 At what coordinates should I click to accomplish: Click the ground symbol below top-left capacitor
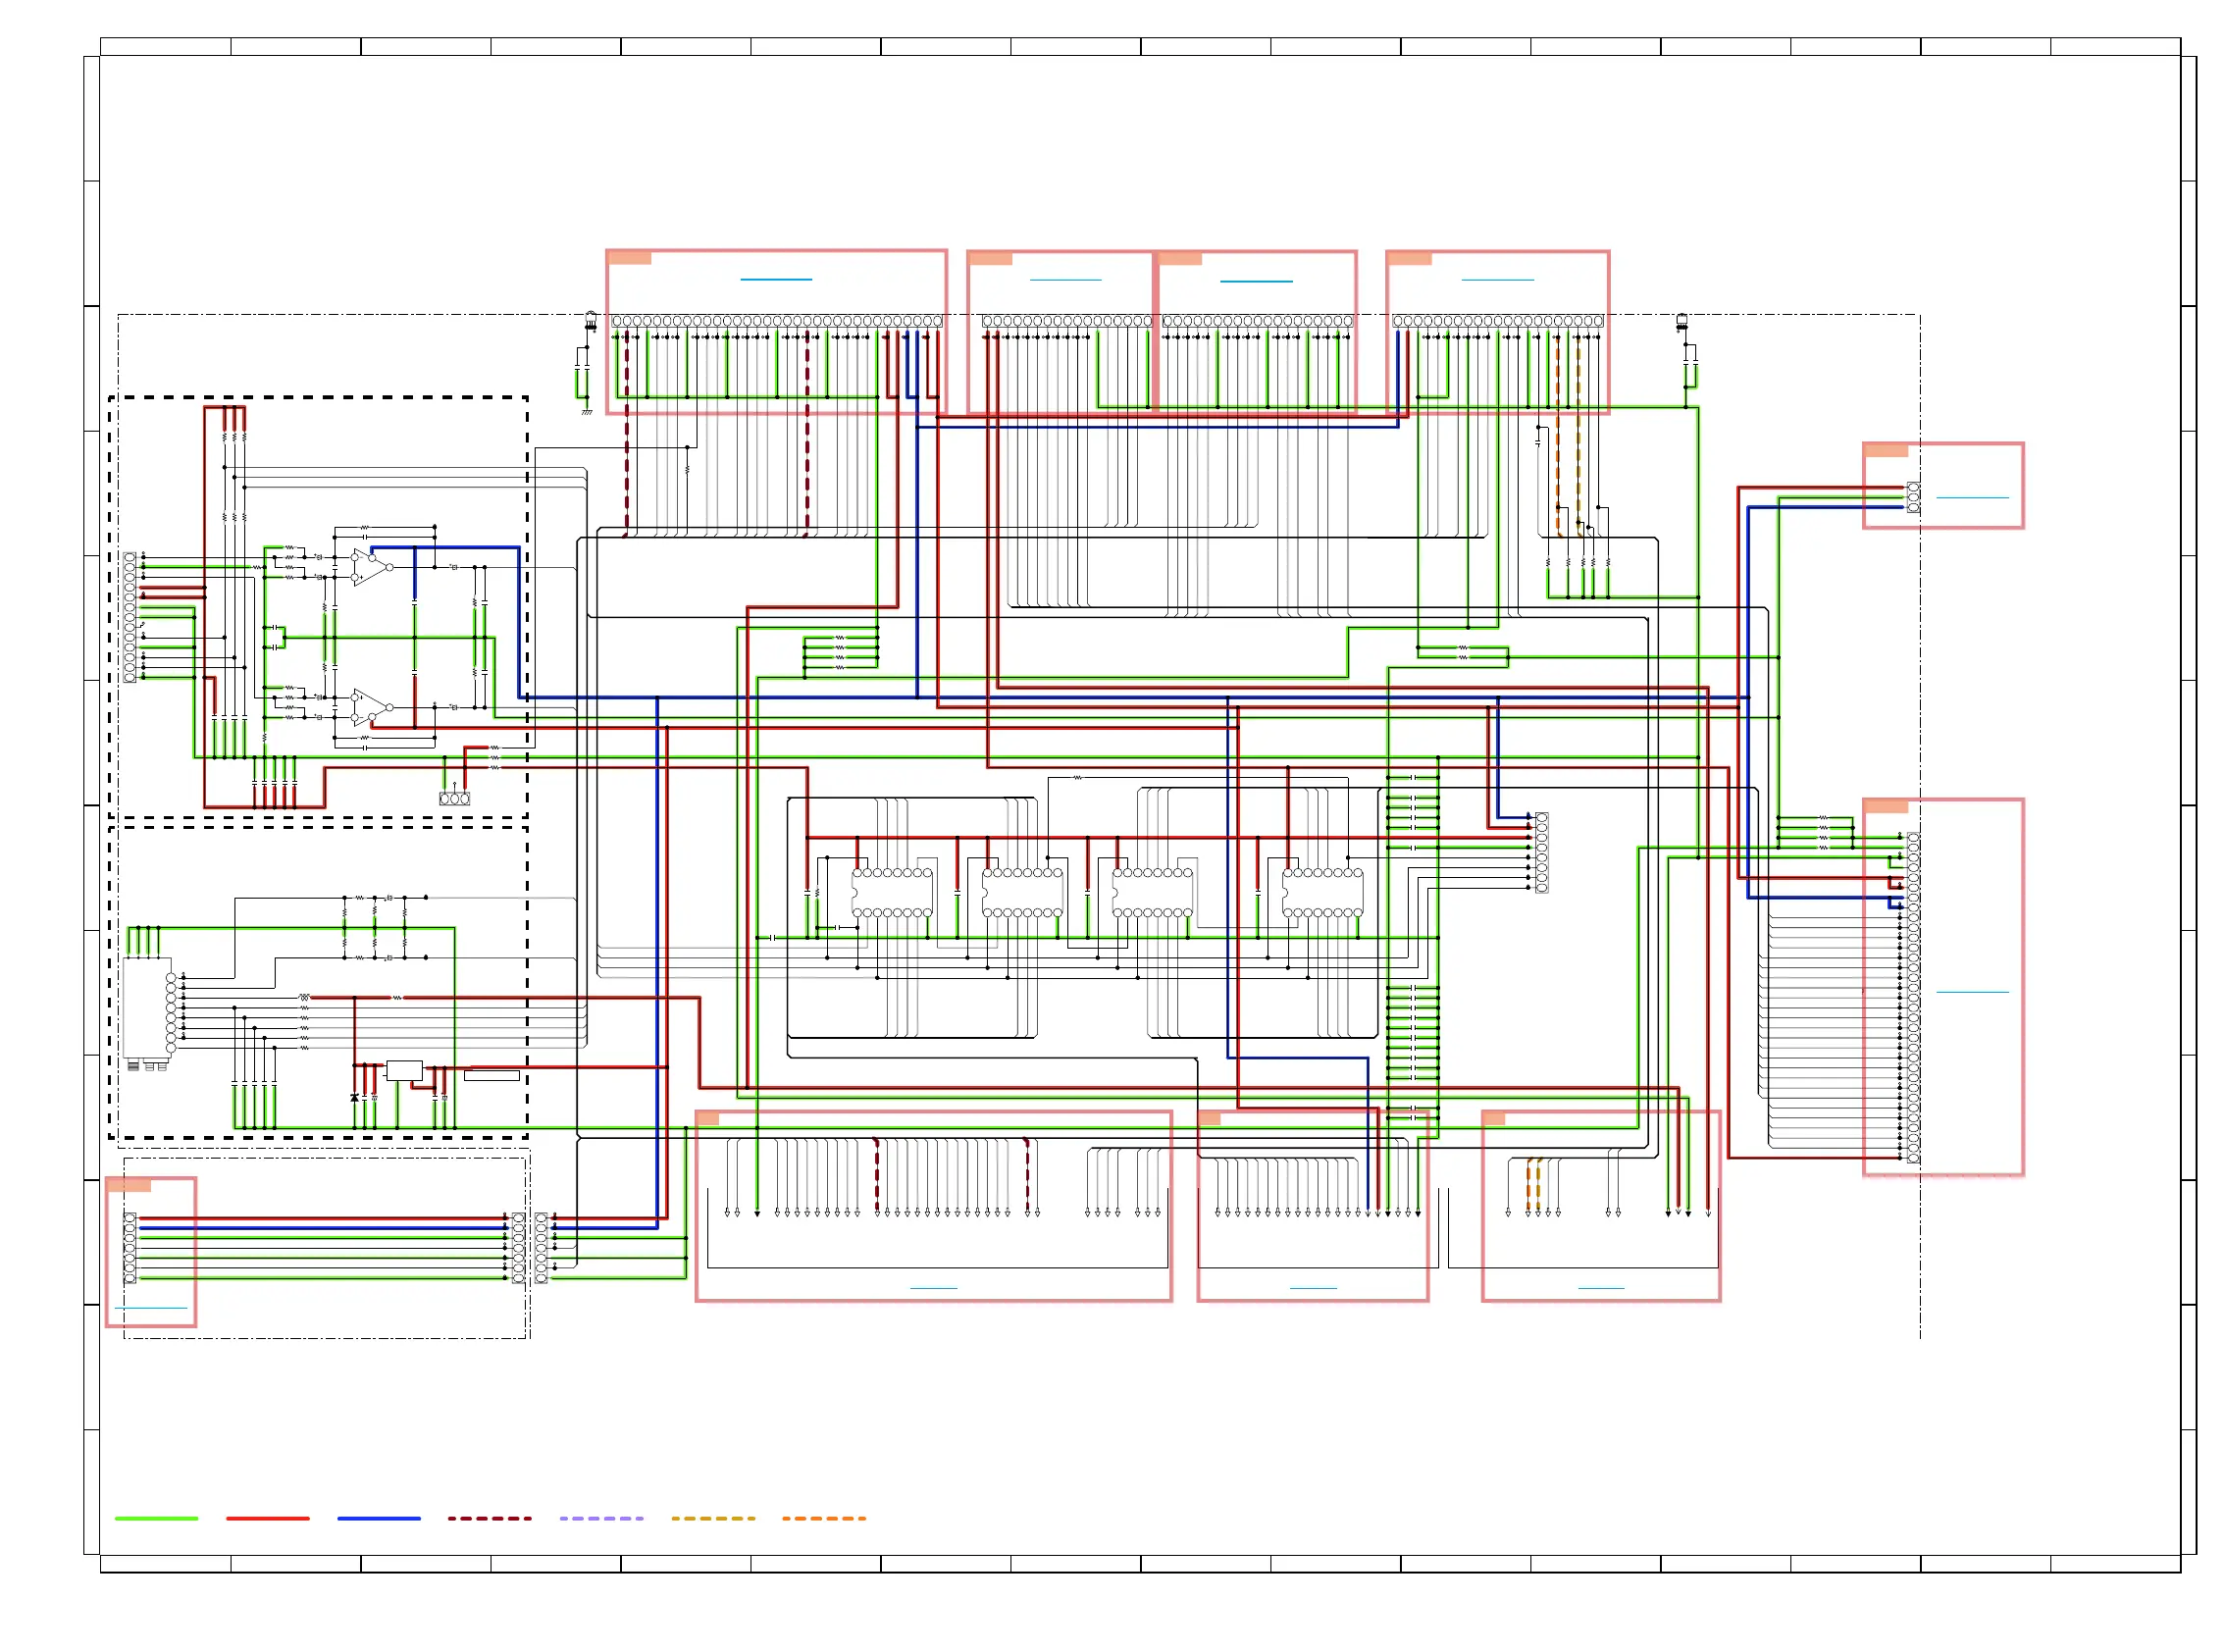click(587, 411)
